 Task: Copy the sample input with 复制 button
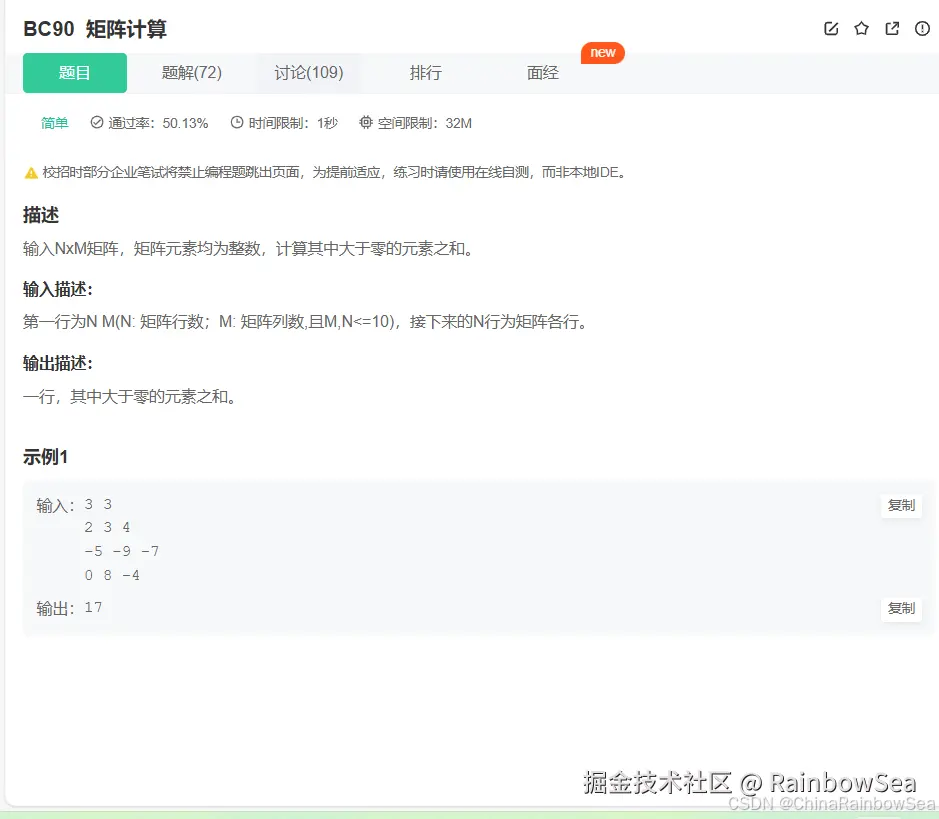click(900, 505)
